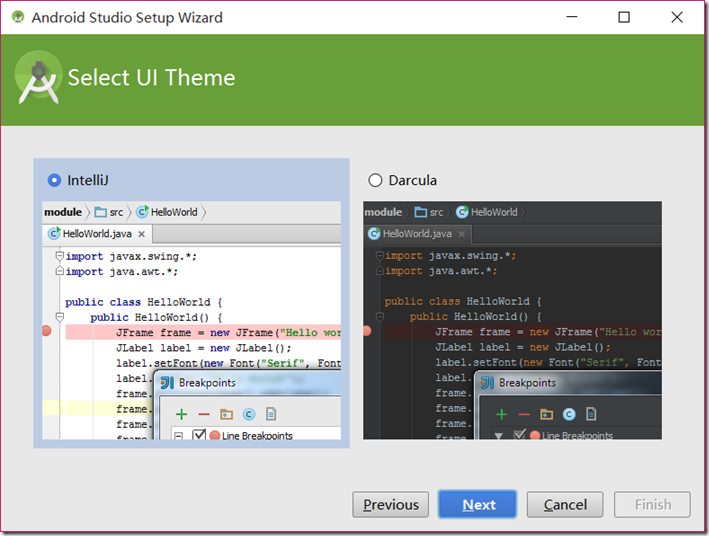Toggle Line Breakpoints checkbox in light preview
Viewport: 709px width, 536px height.
tap(198, 435)
